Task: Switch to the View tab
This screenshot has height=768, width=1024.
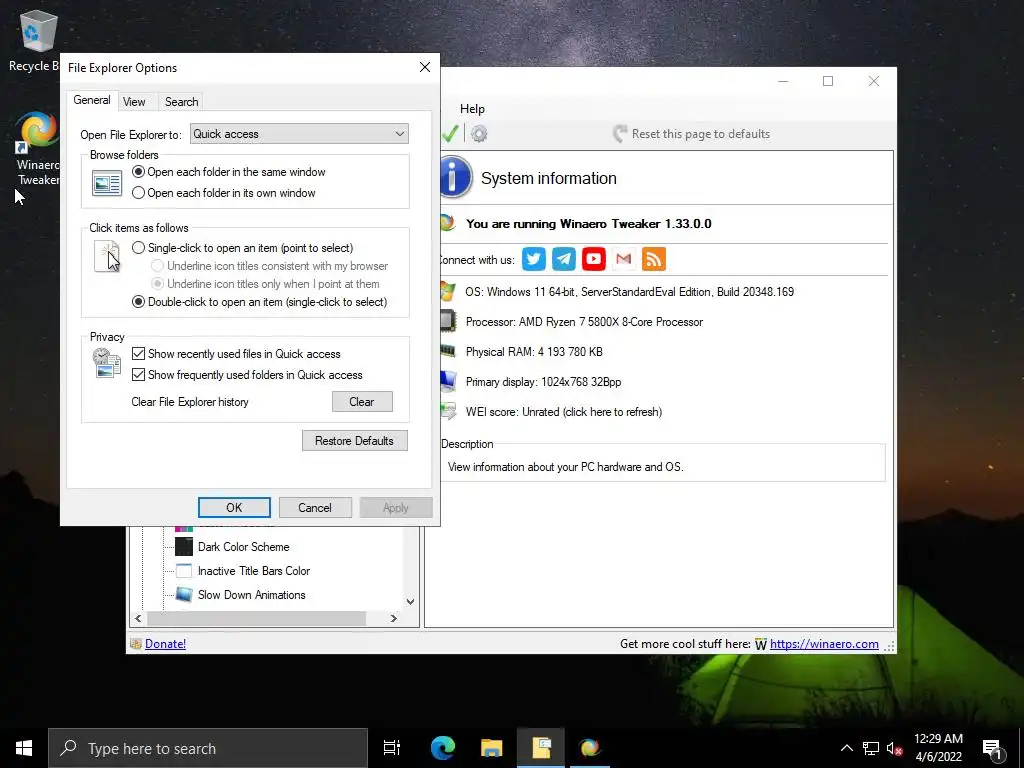Action: tap(134, 102)
